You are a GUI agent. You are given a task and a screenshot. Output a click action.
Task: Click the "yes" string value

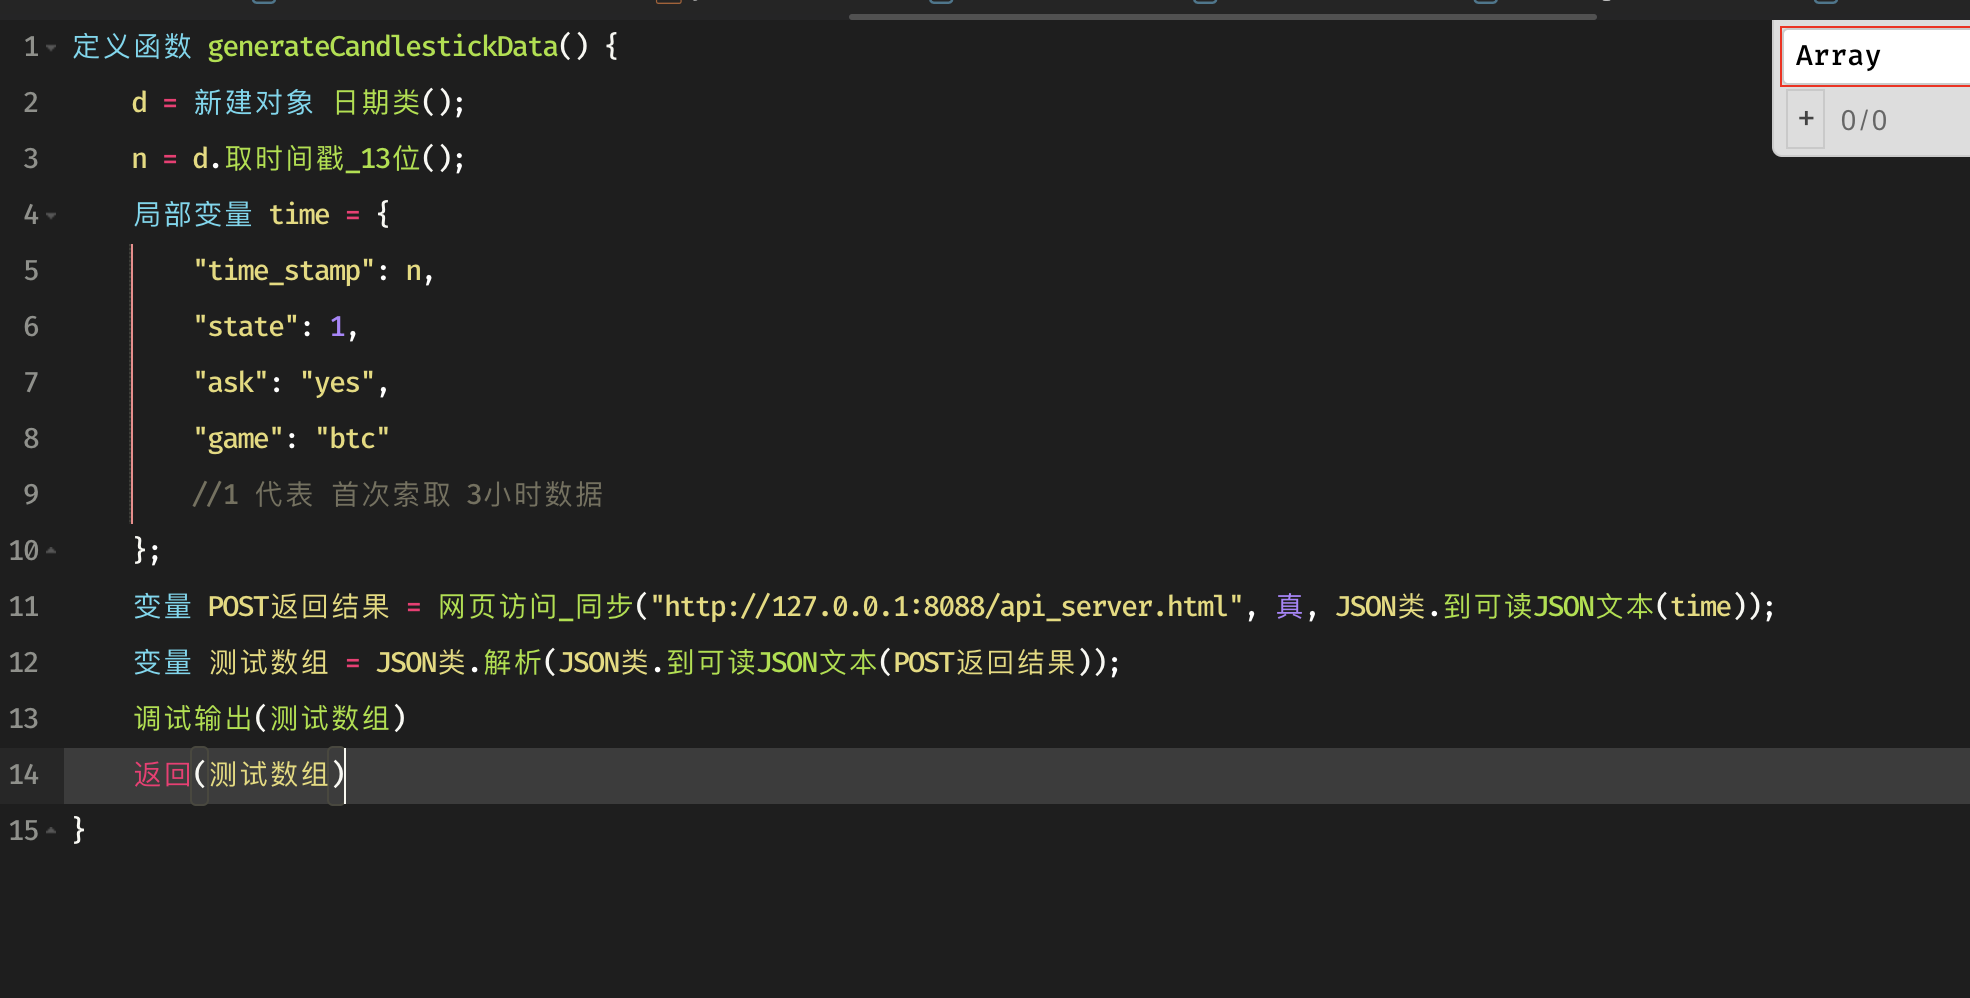coord(337,383)
